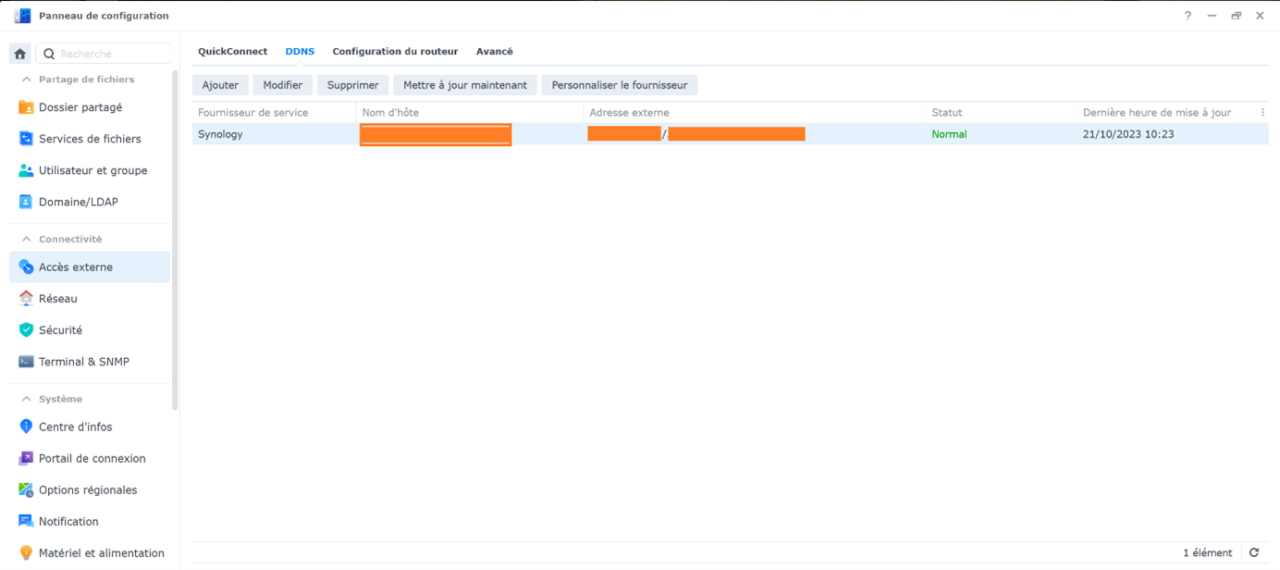Collapse the Système section
Viewport: 1280px width, 570px height.
click(x=26, y=399)
